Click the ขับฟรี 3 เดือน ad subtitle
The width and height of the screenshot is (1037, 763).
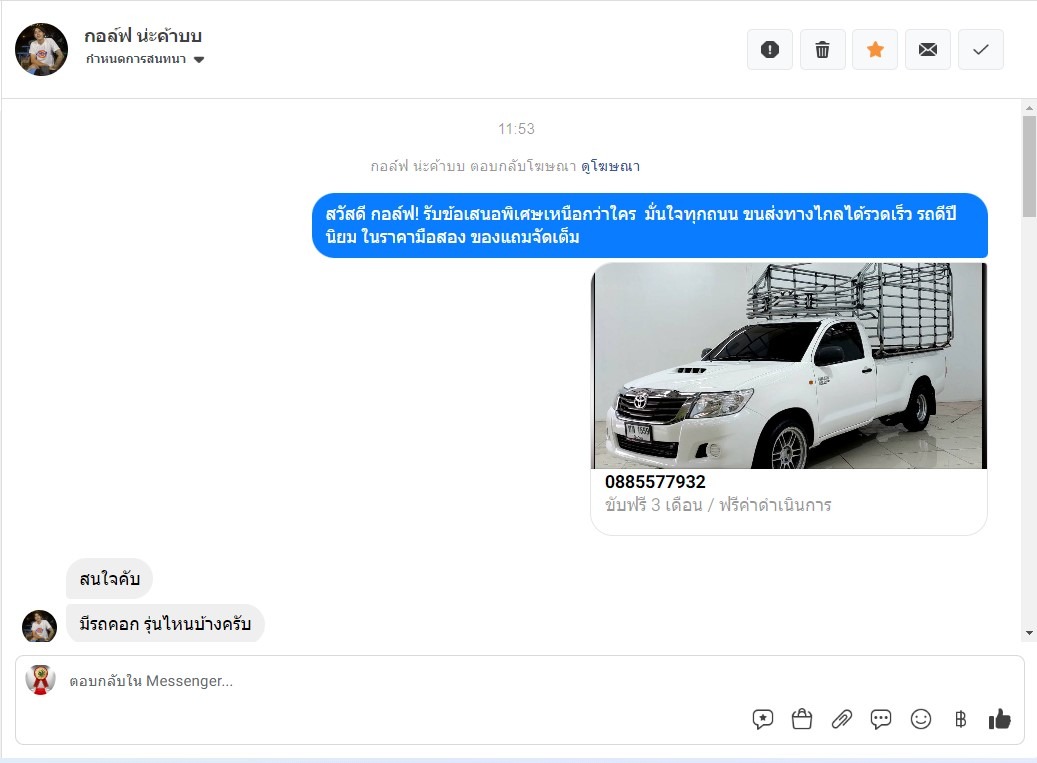tap(718, 505)
